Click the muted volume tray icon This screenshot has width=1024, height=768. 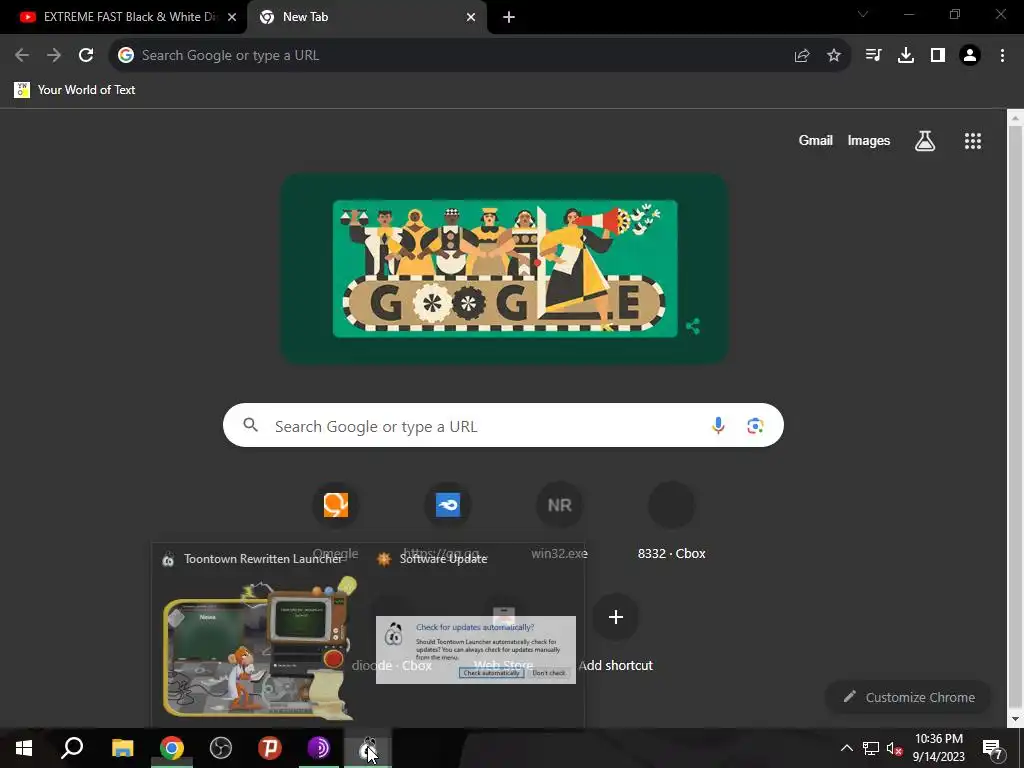coord(894,748)
